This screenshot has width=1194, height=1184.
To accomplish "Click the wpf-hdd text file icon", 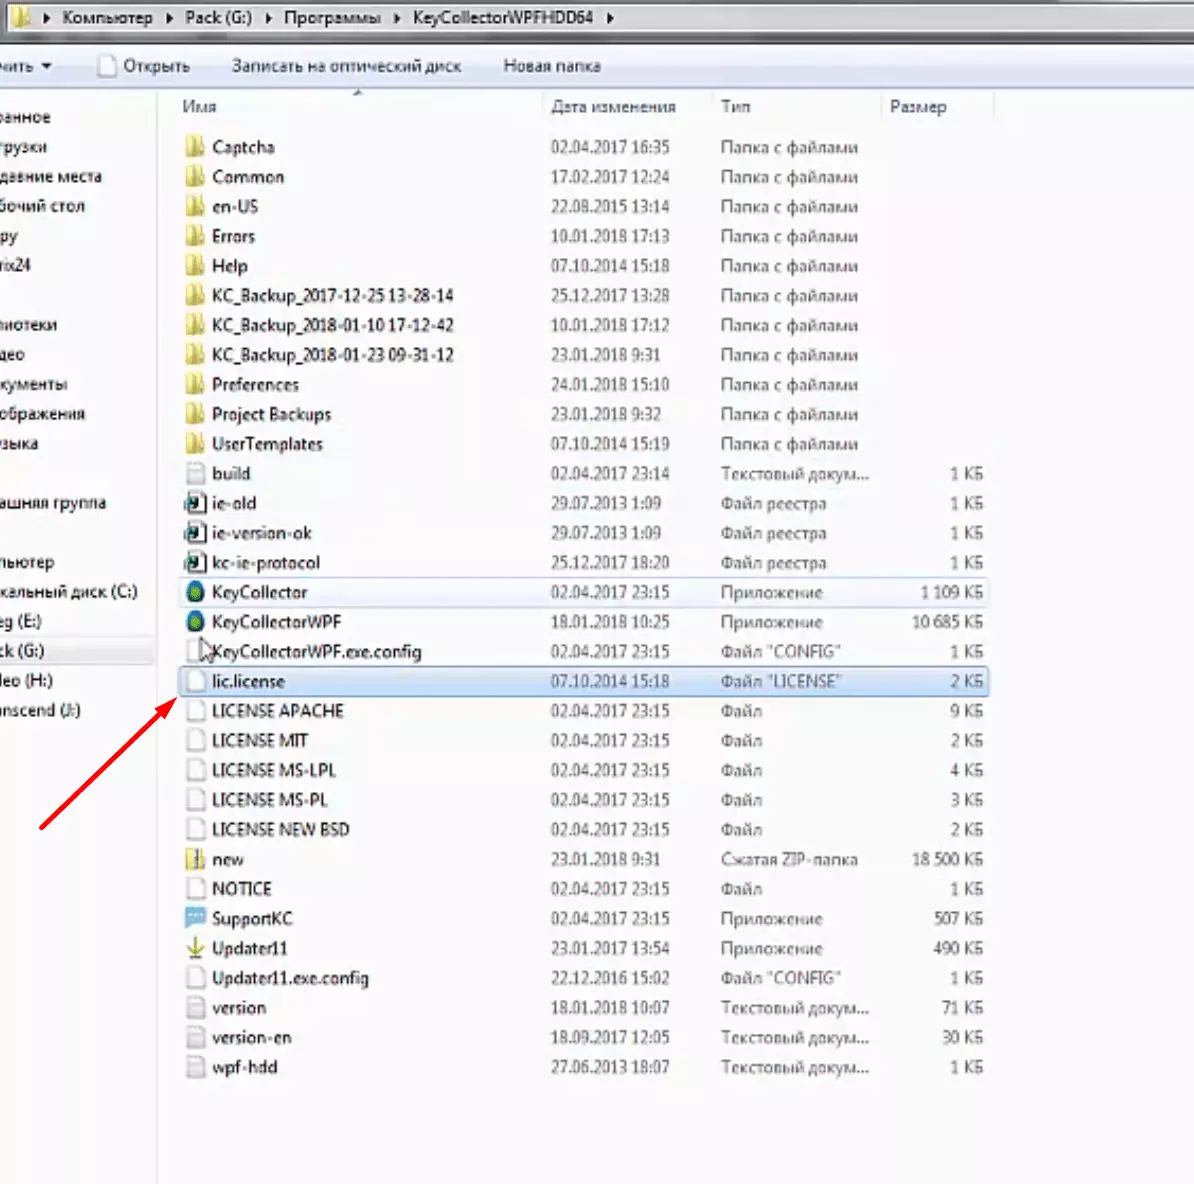I will [196, 1067].
